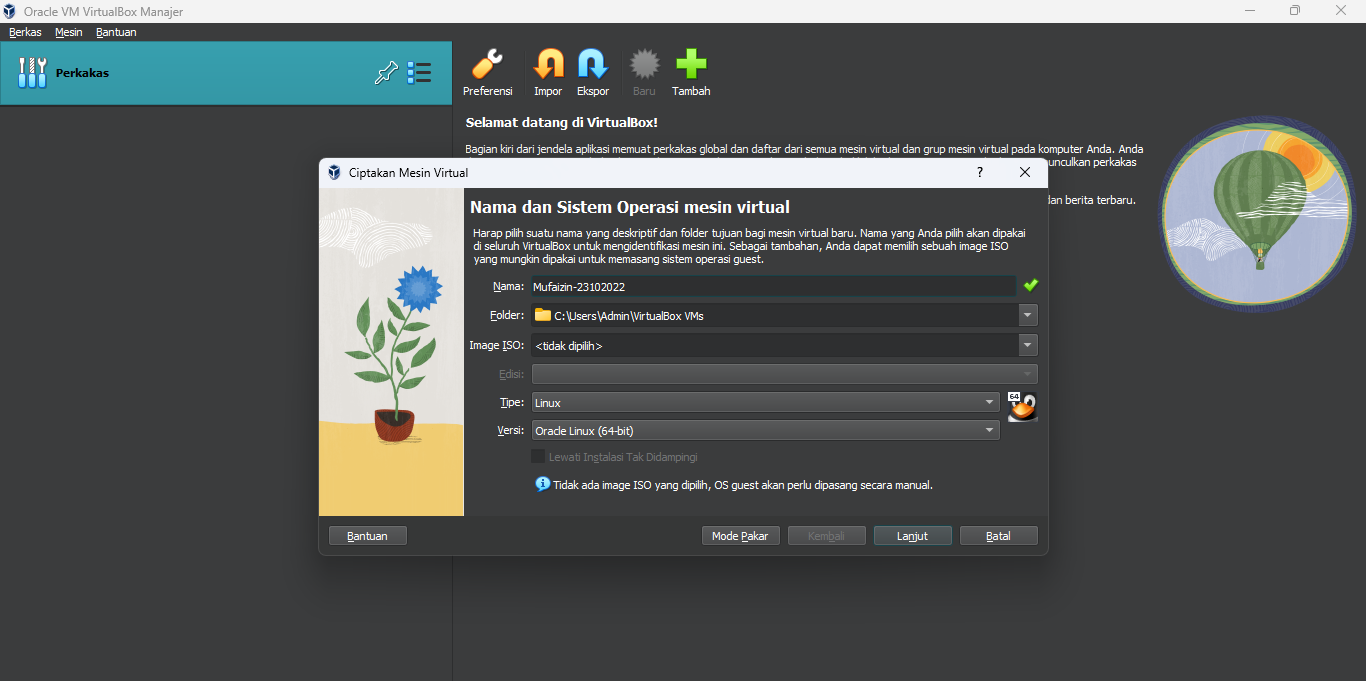This screenshot has width=1366, height=681.
Task: Expand the Tipe Linux dropdown
Action: tap(766, 402)
